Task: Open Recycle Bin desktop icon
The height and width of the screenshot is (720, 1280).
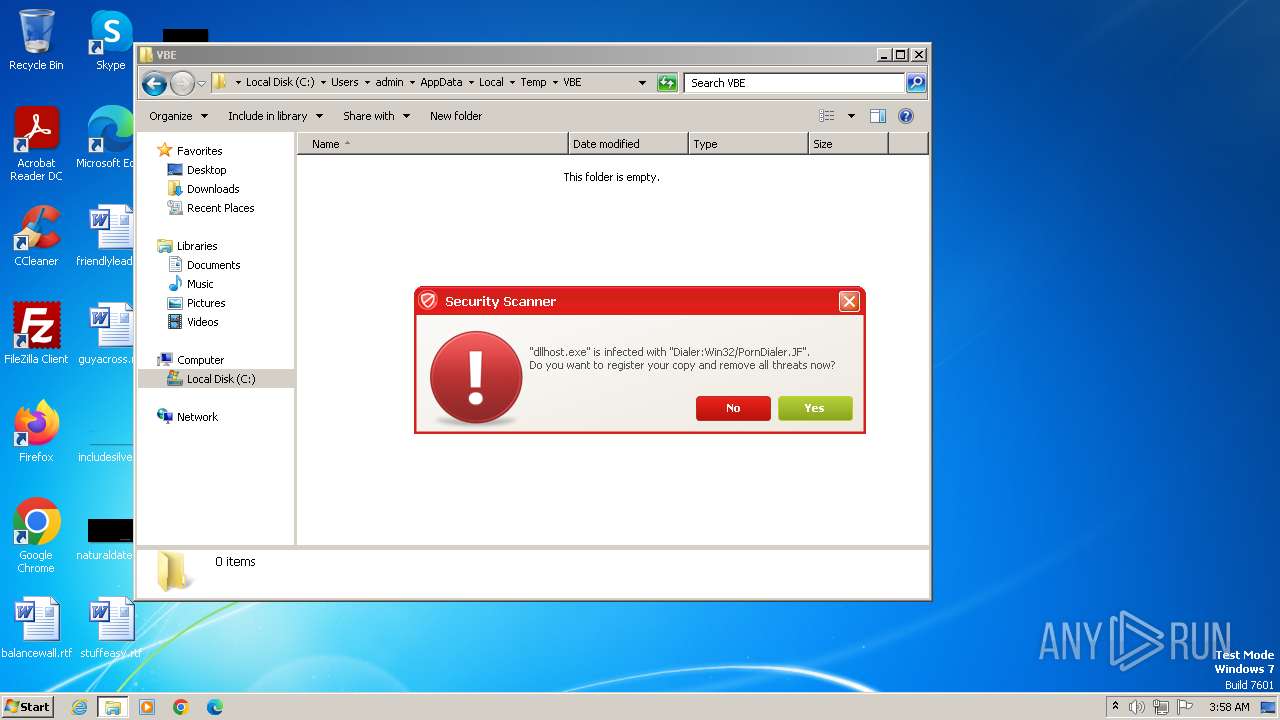Action: (x=36, y=40)
